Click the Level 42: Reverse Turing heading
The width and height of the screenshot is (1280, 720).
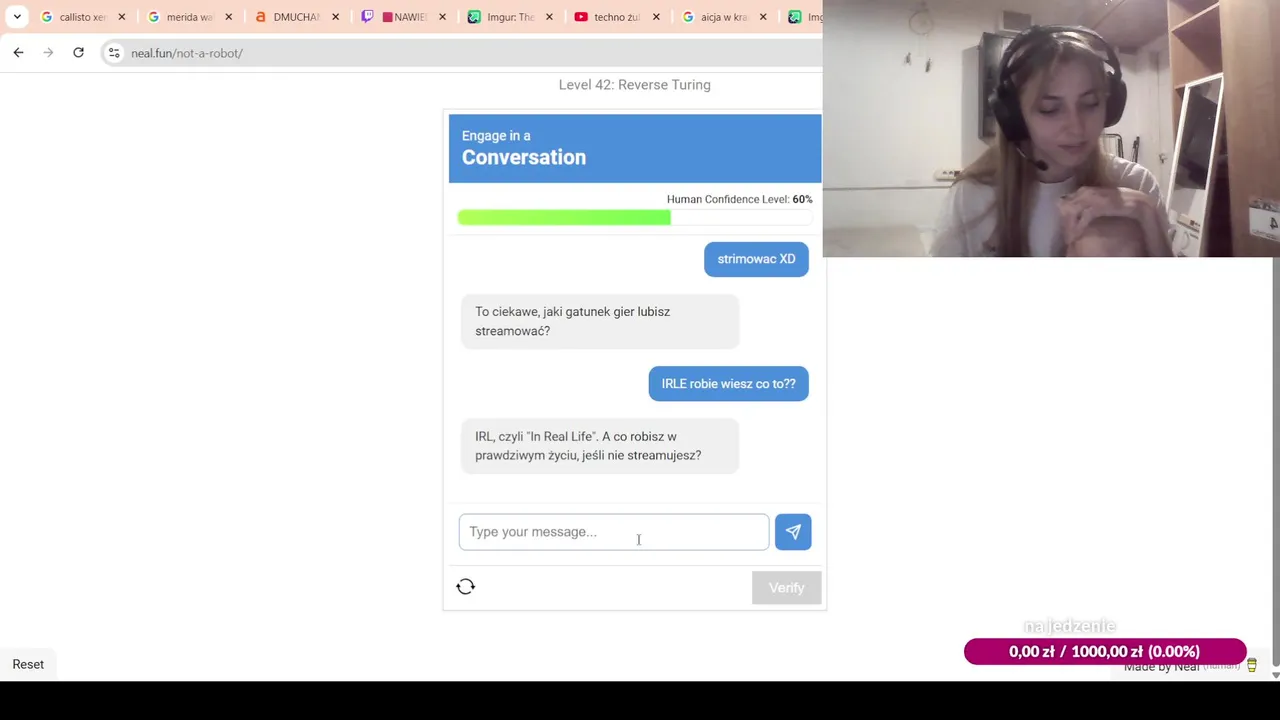pyautogui.click(x=635, y=85)
